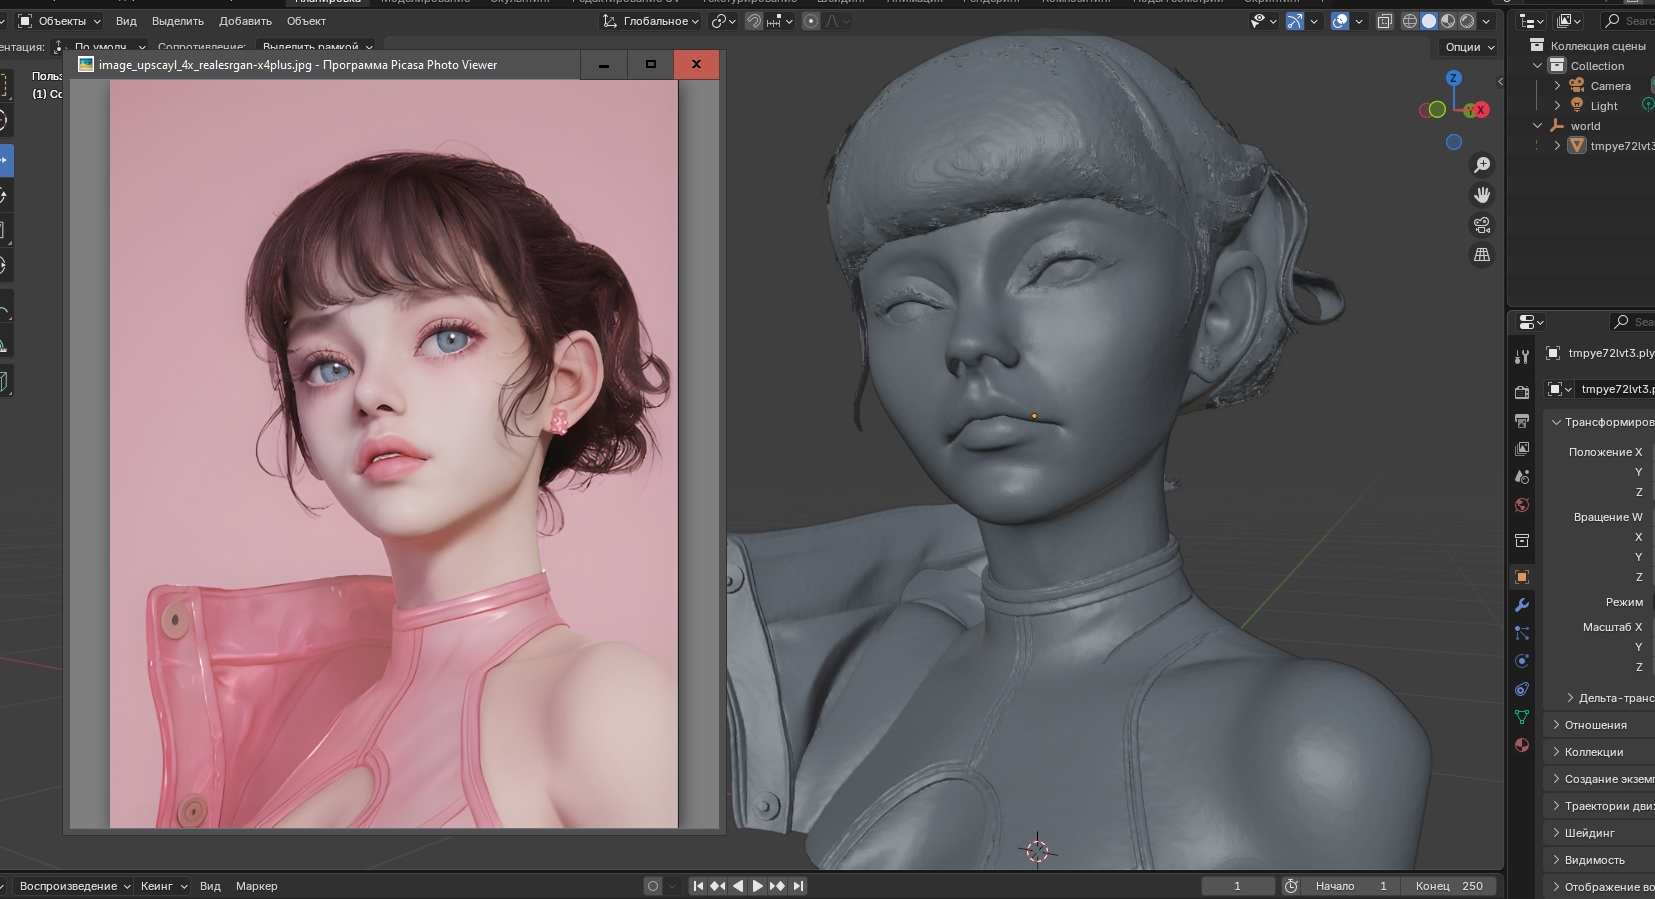This screenshot has height=899, width=1655.
Task: Open viewport selectability and visibility dropdown
Action: pos(1263,21)
